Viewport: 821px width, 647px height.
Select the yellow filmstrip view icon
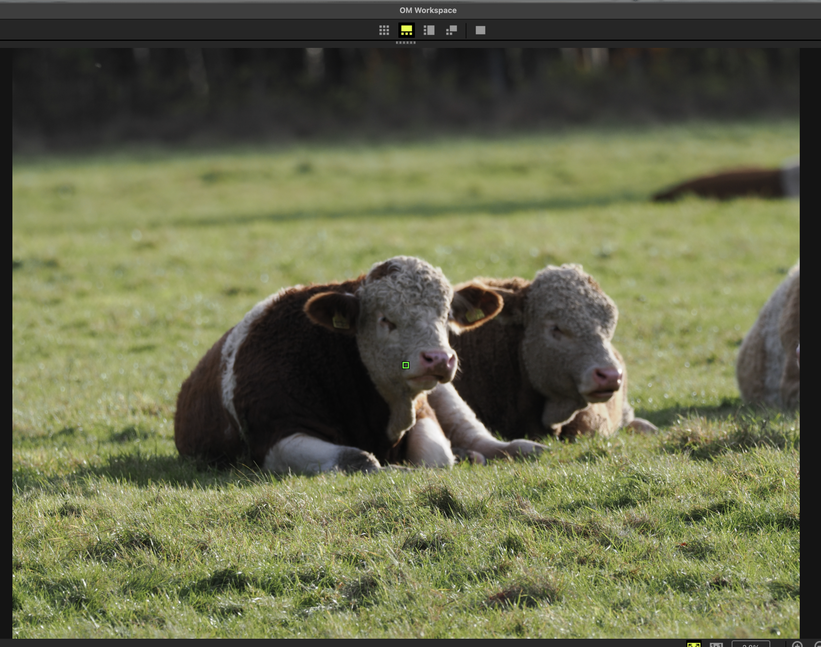tap(406, 30)
